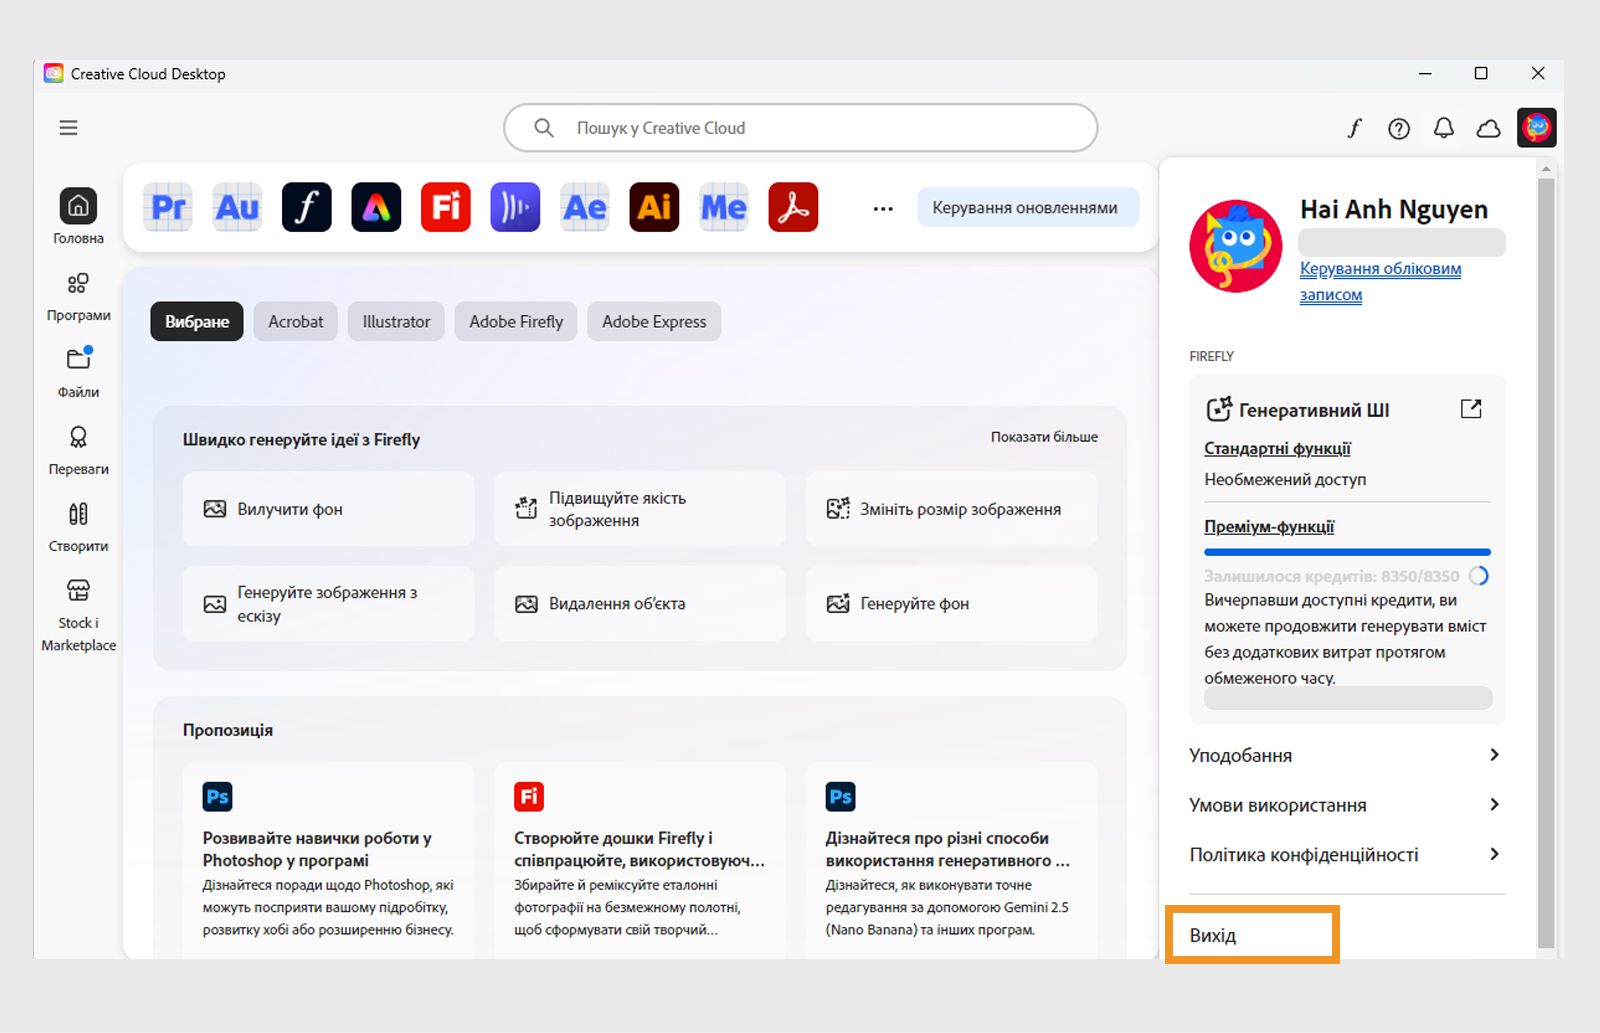Open Створити in sidebar

[x=78, y=527]
